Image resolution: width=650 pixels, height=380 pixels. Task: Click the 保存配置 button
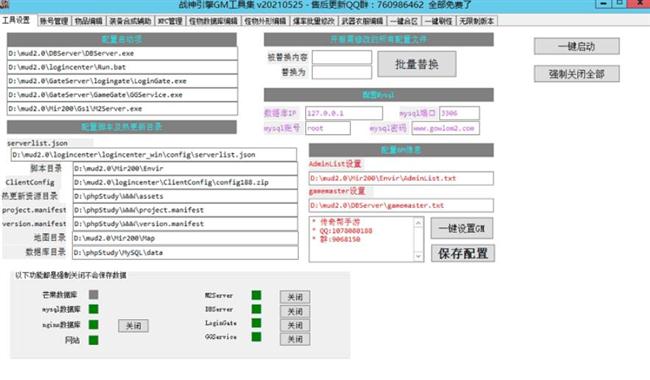tap(463, 254)
